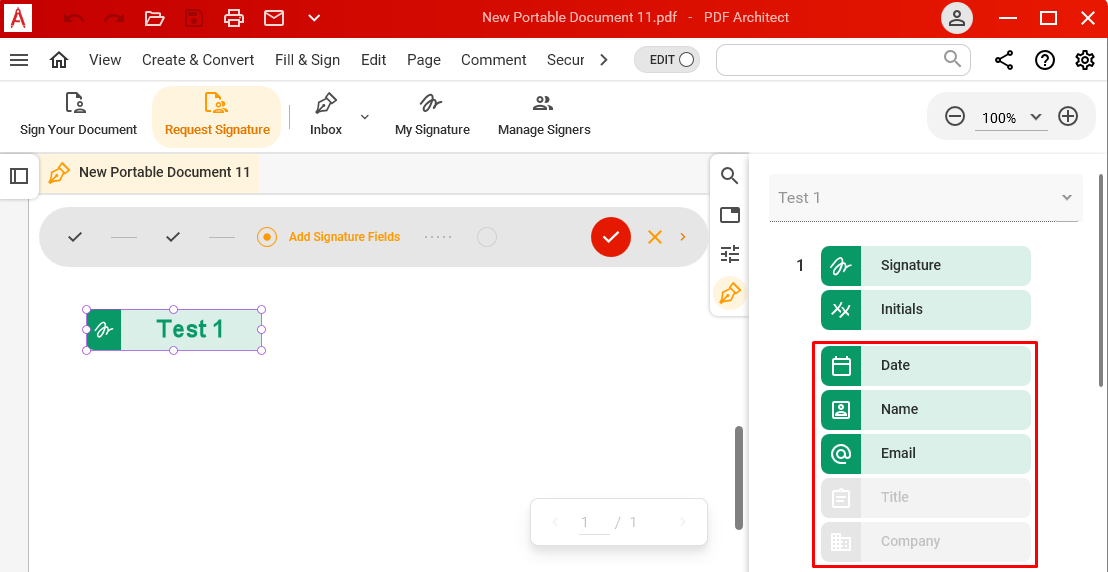Click the page number input field
This screenshot has width=1108, height=572.
point(594,523)
